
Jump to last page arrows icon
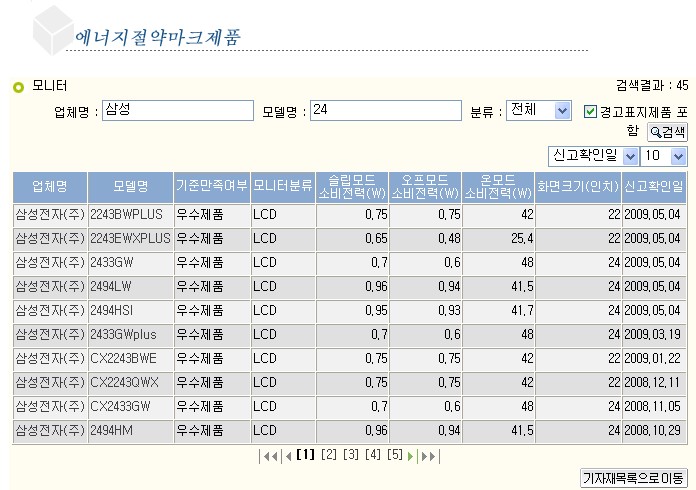429,456
